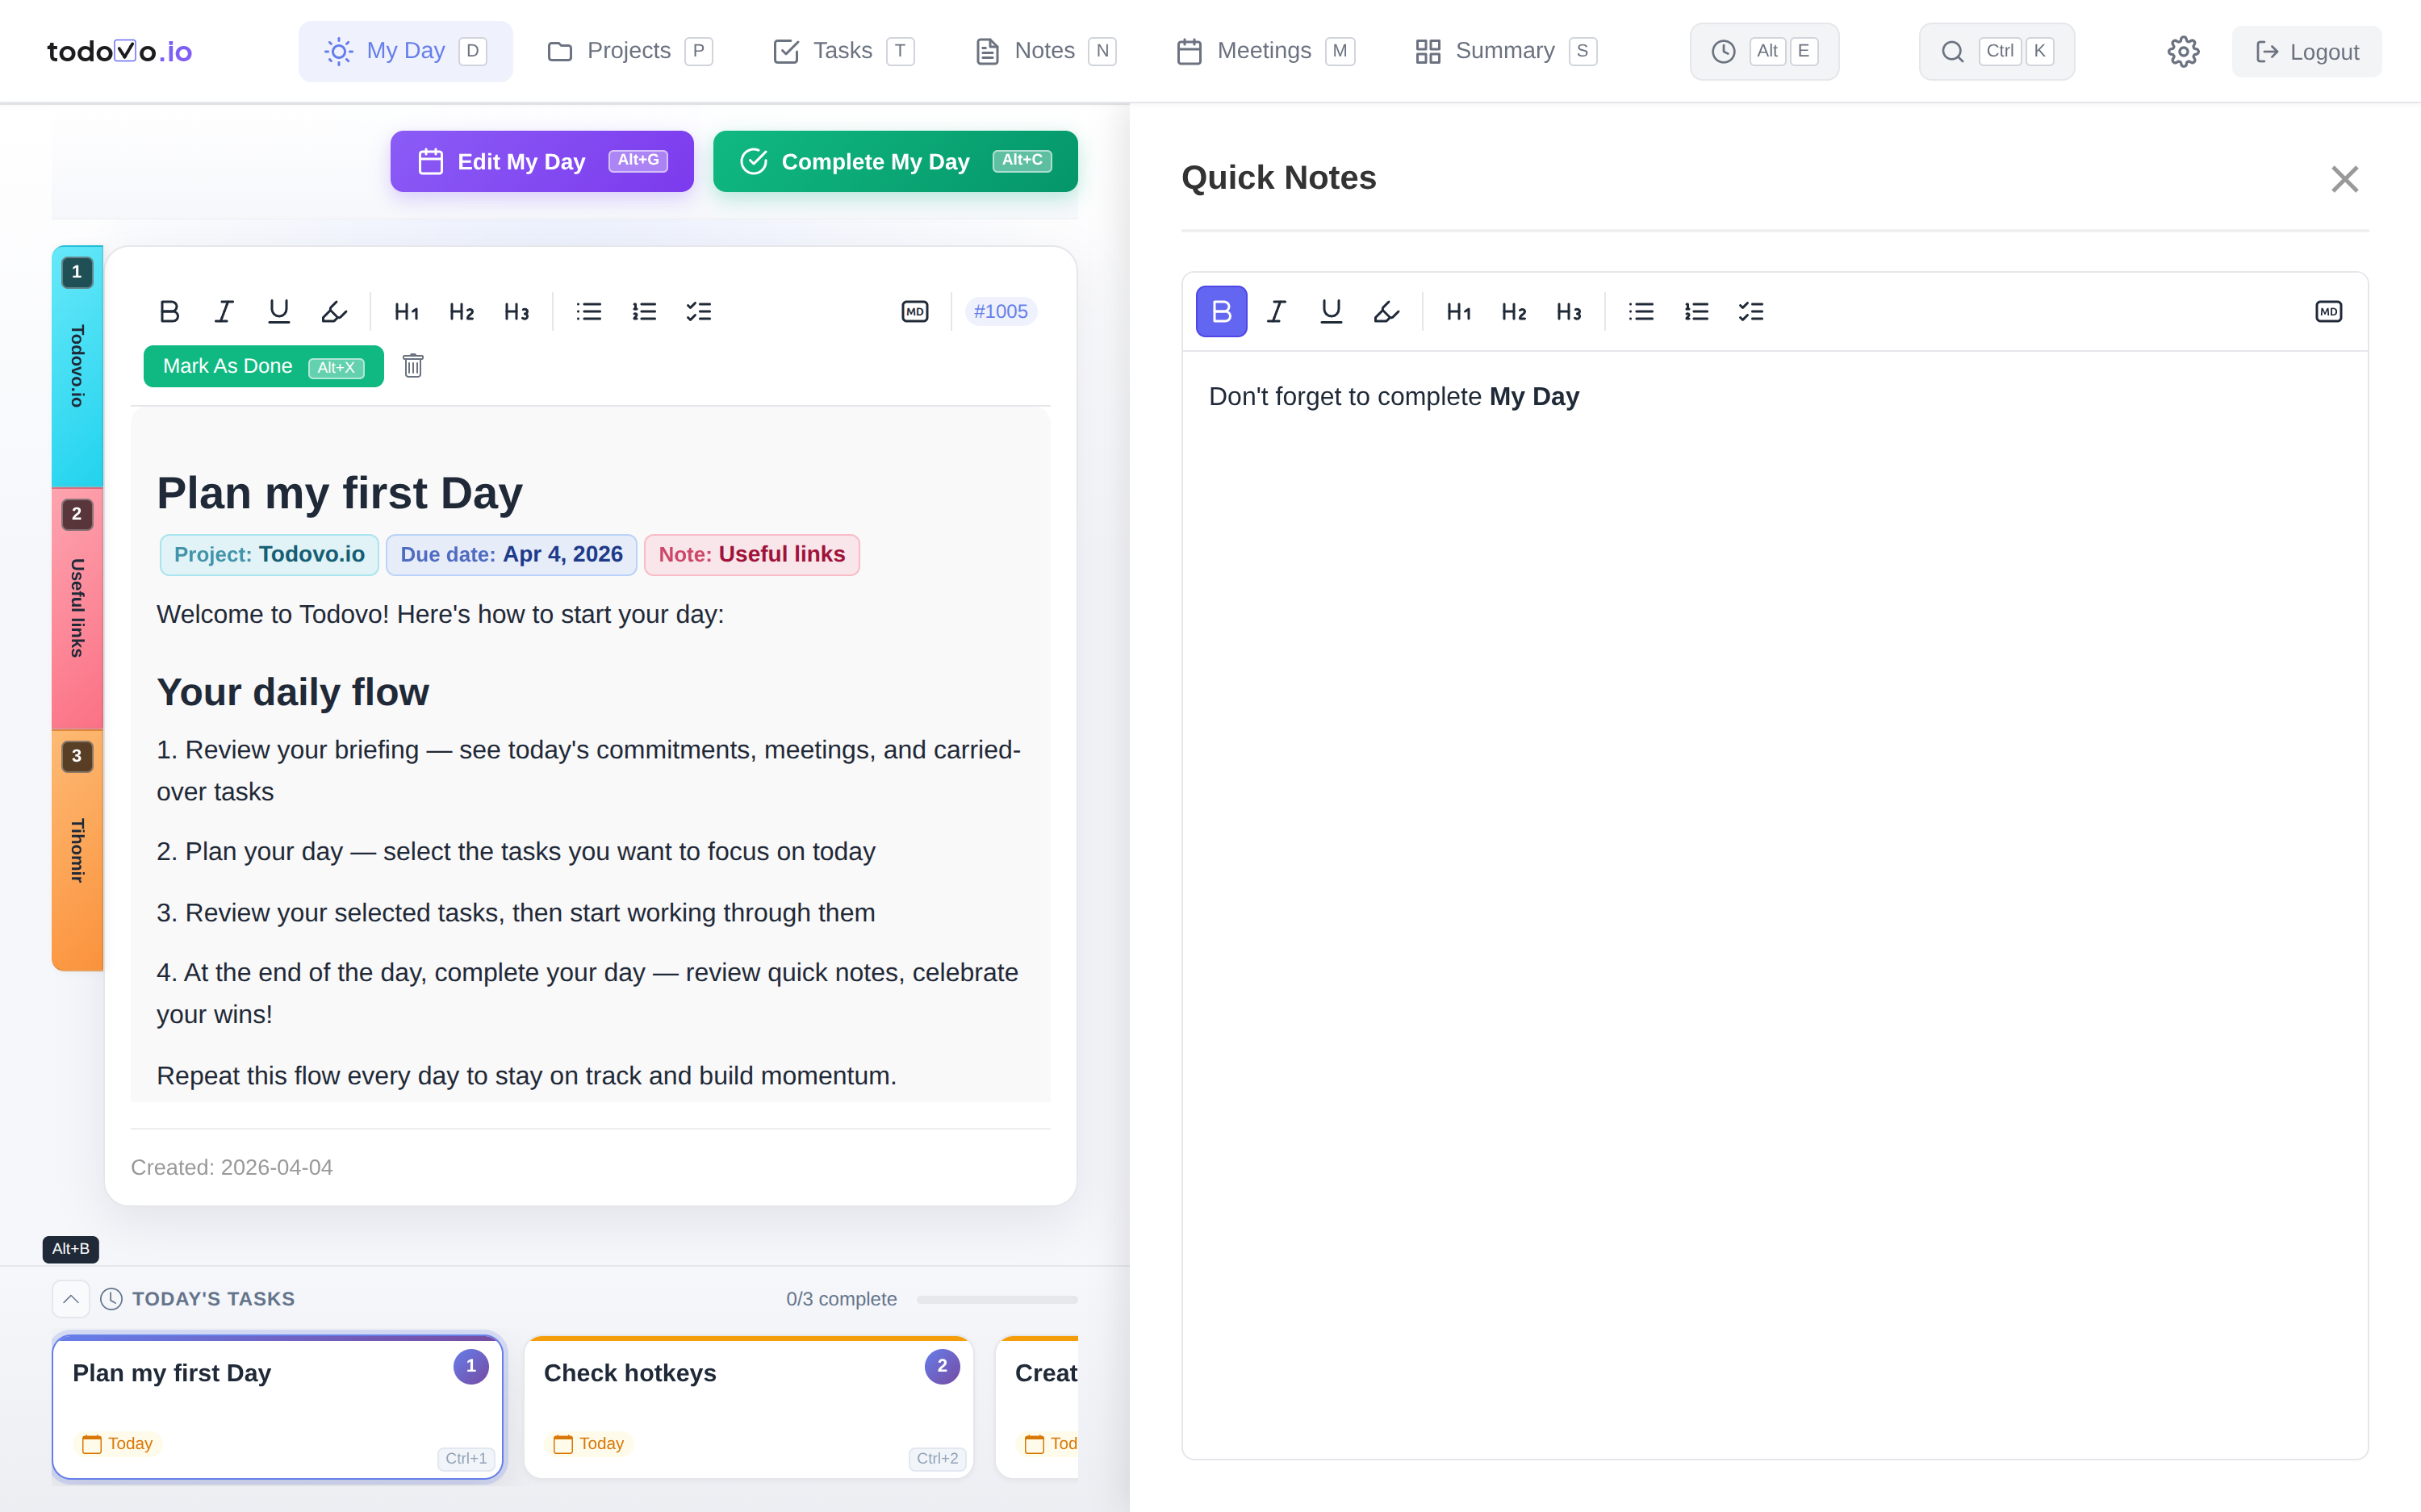Click the 0/3 complete label

841,1299
